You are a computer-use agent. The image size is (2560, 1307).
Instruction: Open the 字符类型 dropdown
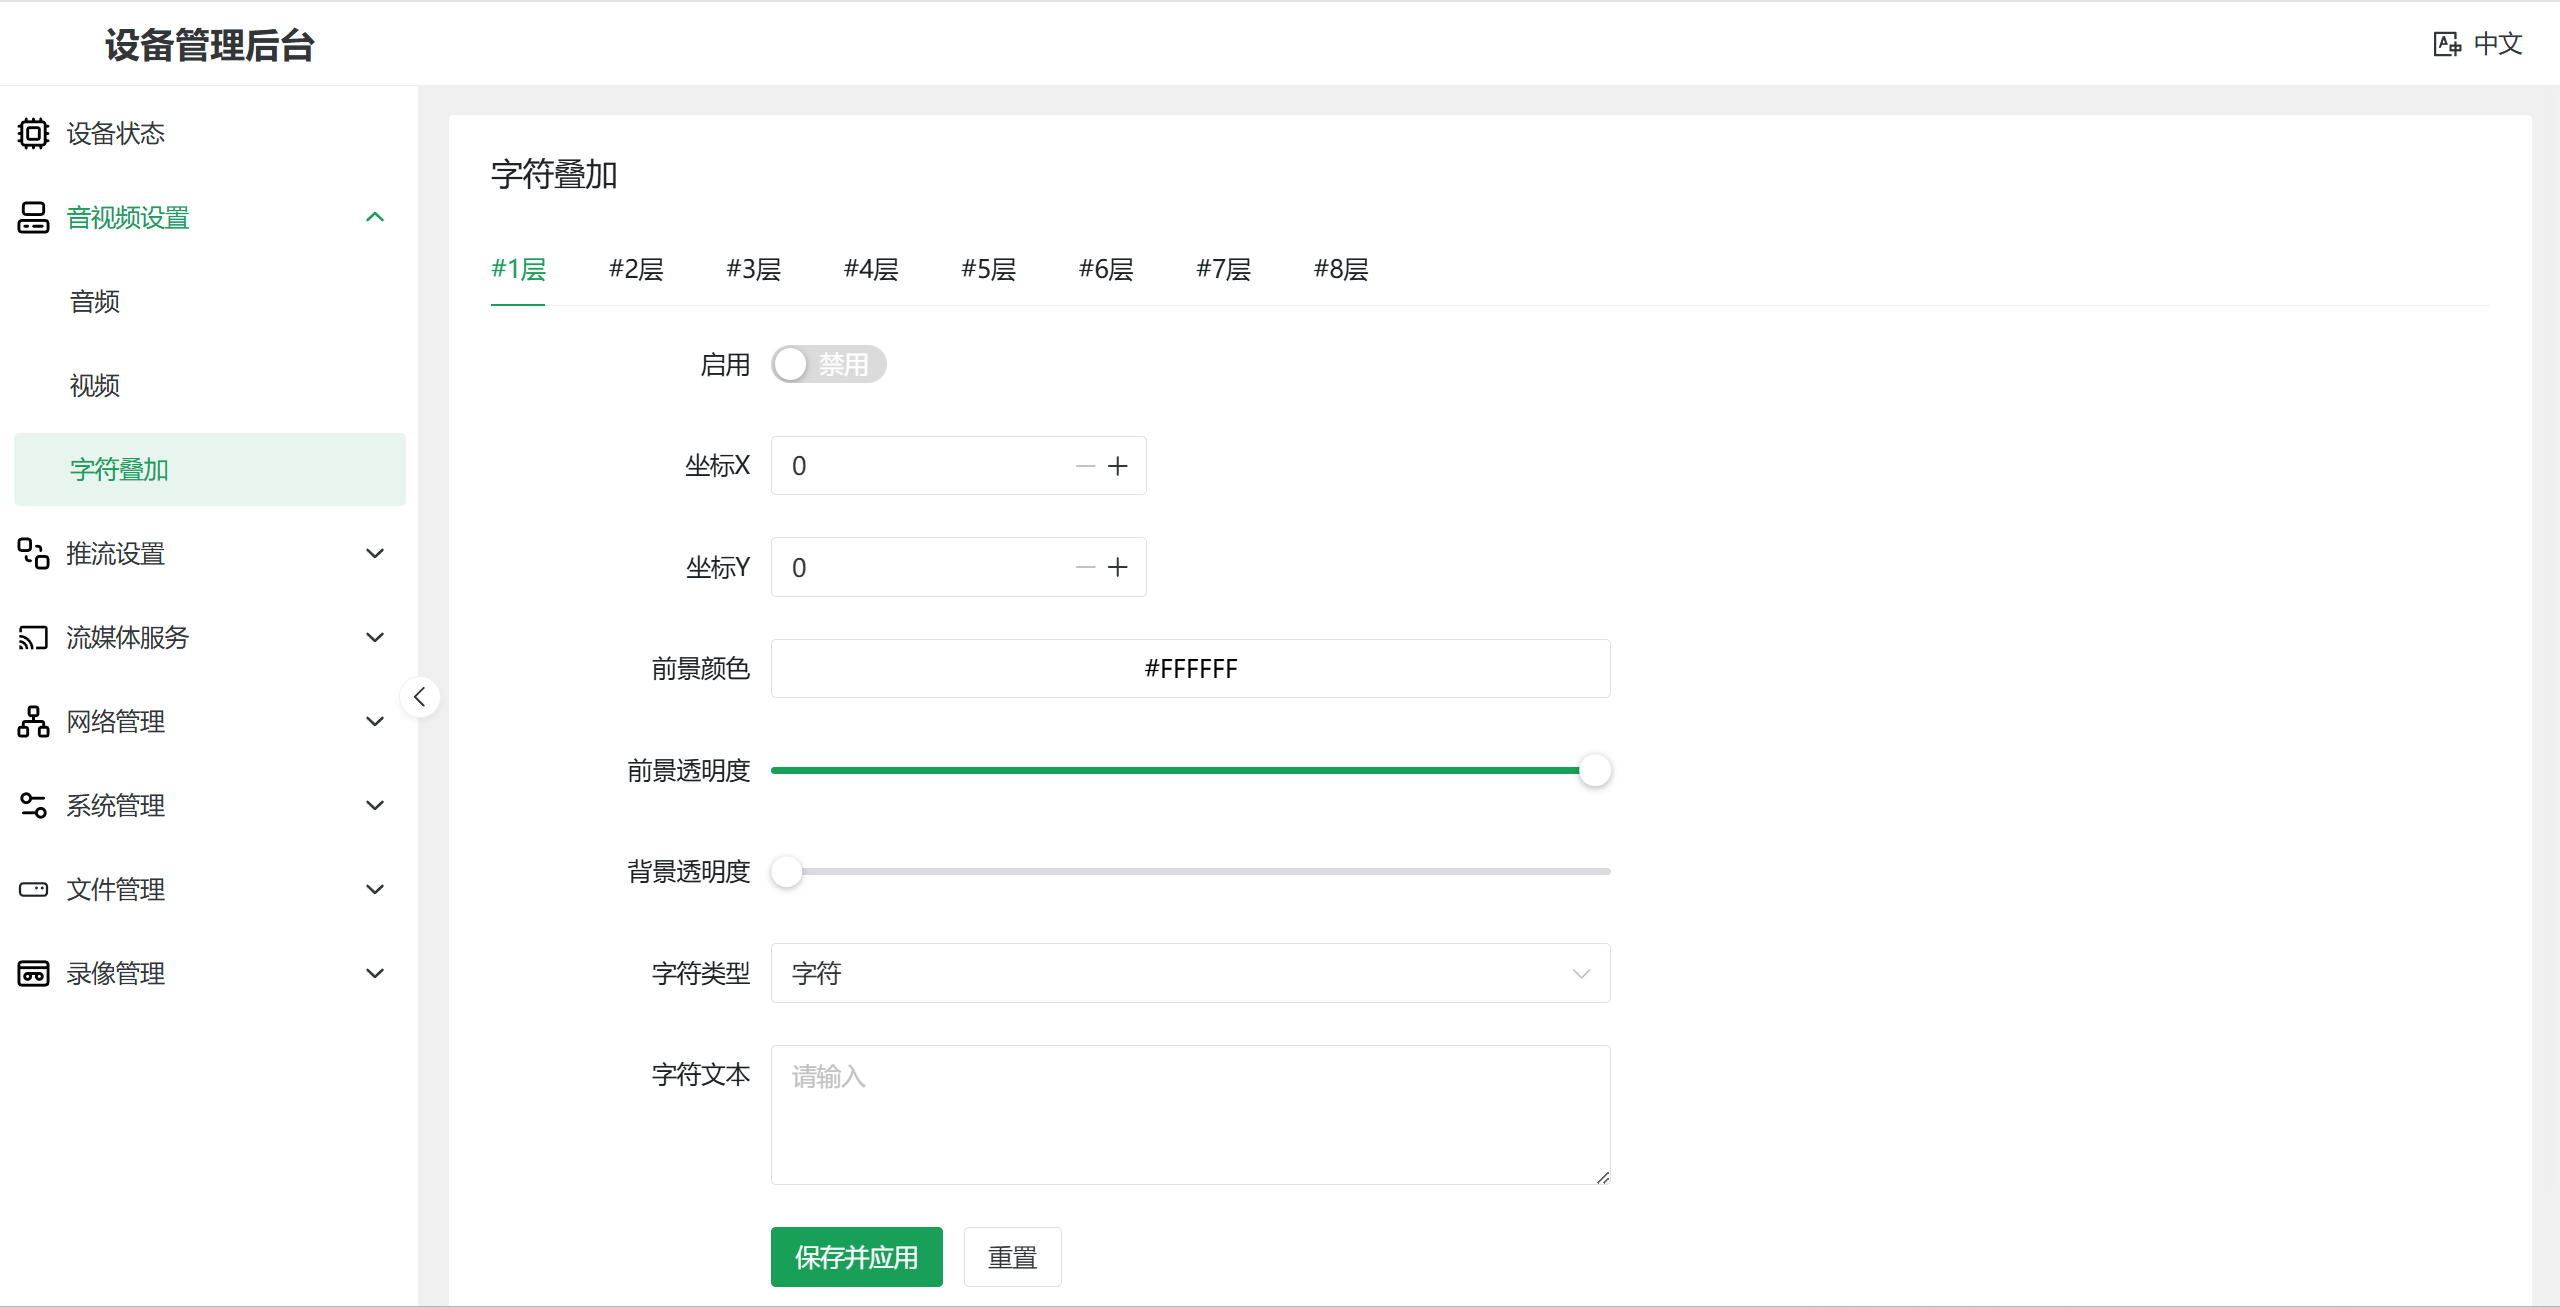point(1190,973)
